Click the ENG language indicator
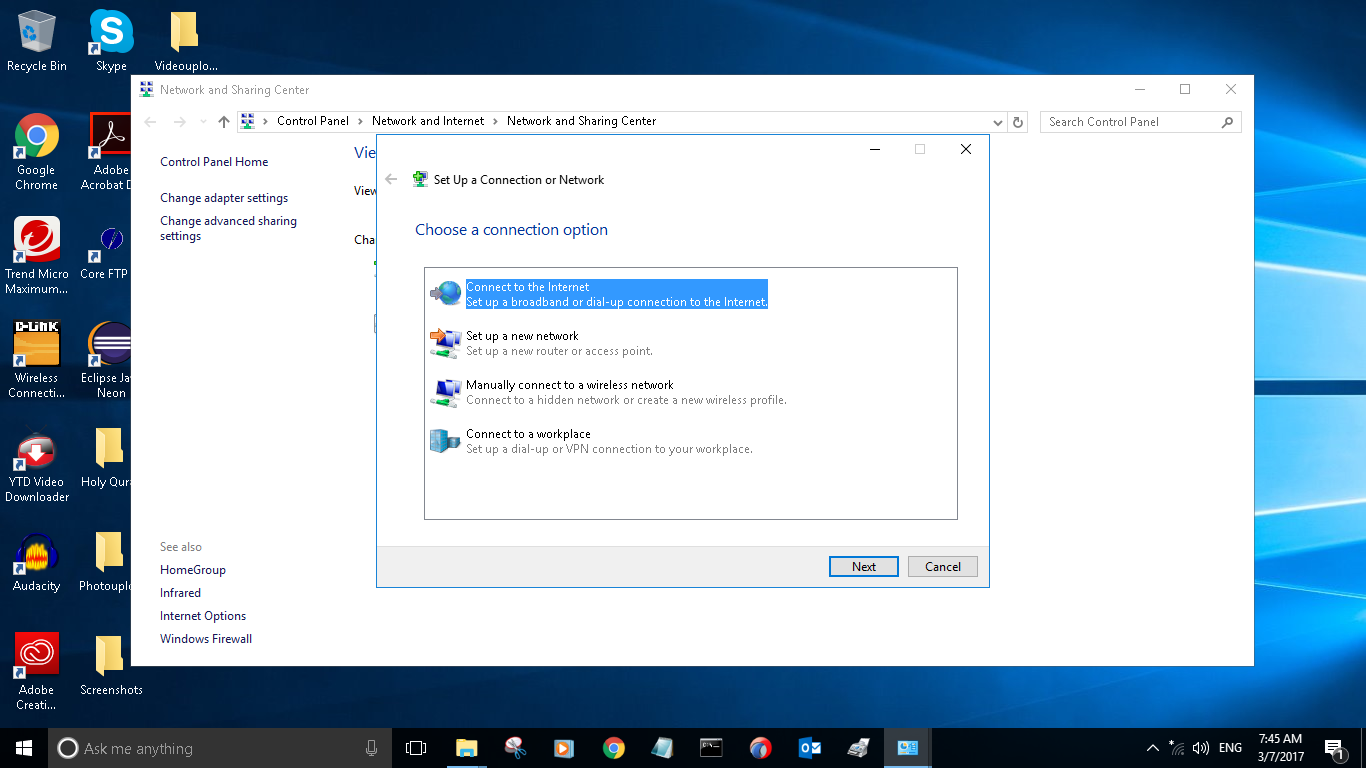1366x768 pixels. [1231, 748]
